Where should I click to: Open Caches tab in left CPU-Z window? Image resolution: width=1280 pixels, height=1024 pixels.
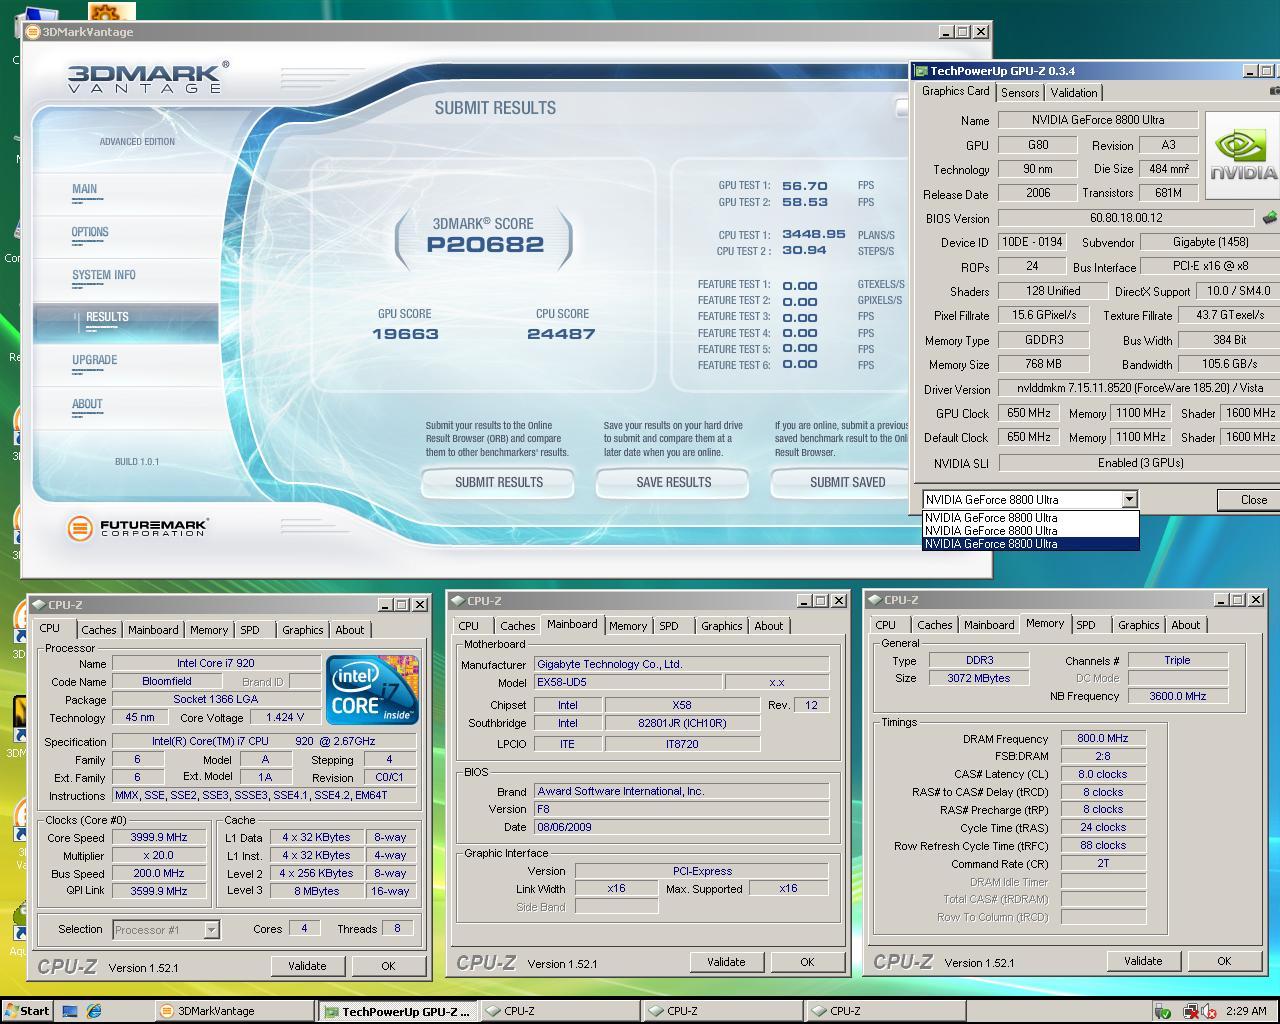98,630
